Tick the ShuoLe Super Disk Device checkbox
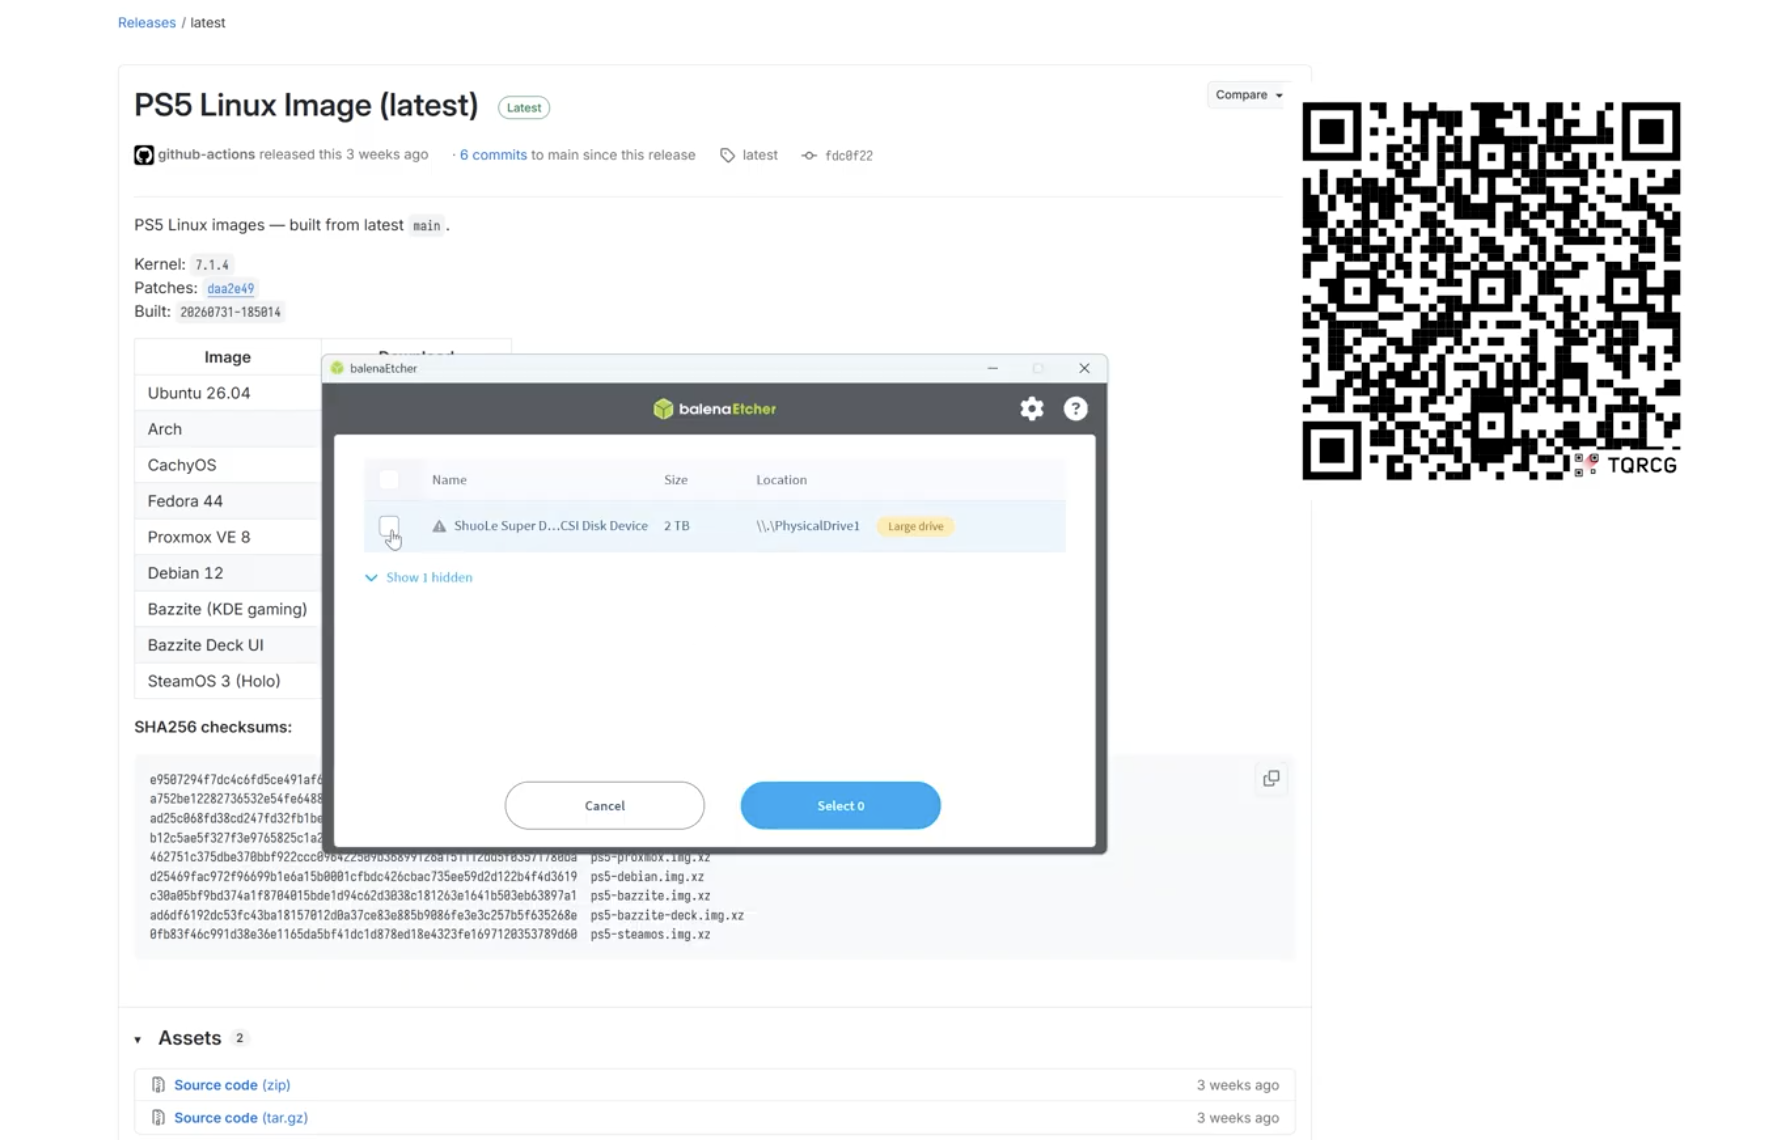The image size is (1766, 1140). click(389, 526)
